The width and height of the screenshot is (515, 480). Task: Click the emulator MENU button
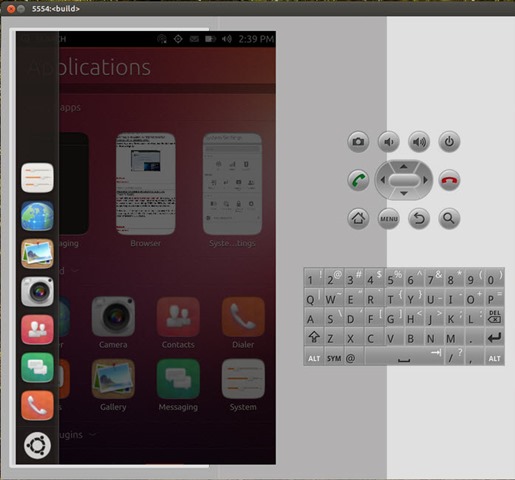(x=389, y=219)
